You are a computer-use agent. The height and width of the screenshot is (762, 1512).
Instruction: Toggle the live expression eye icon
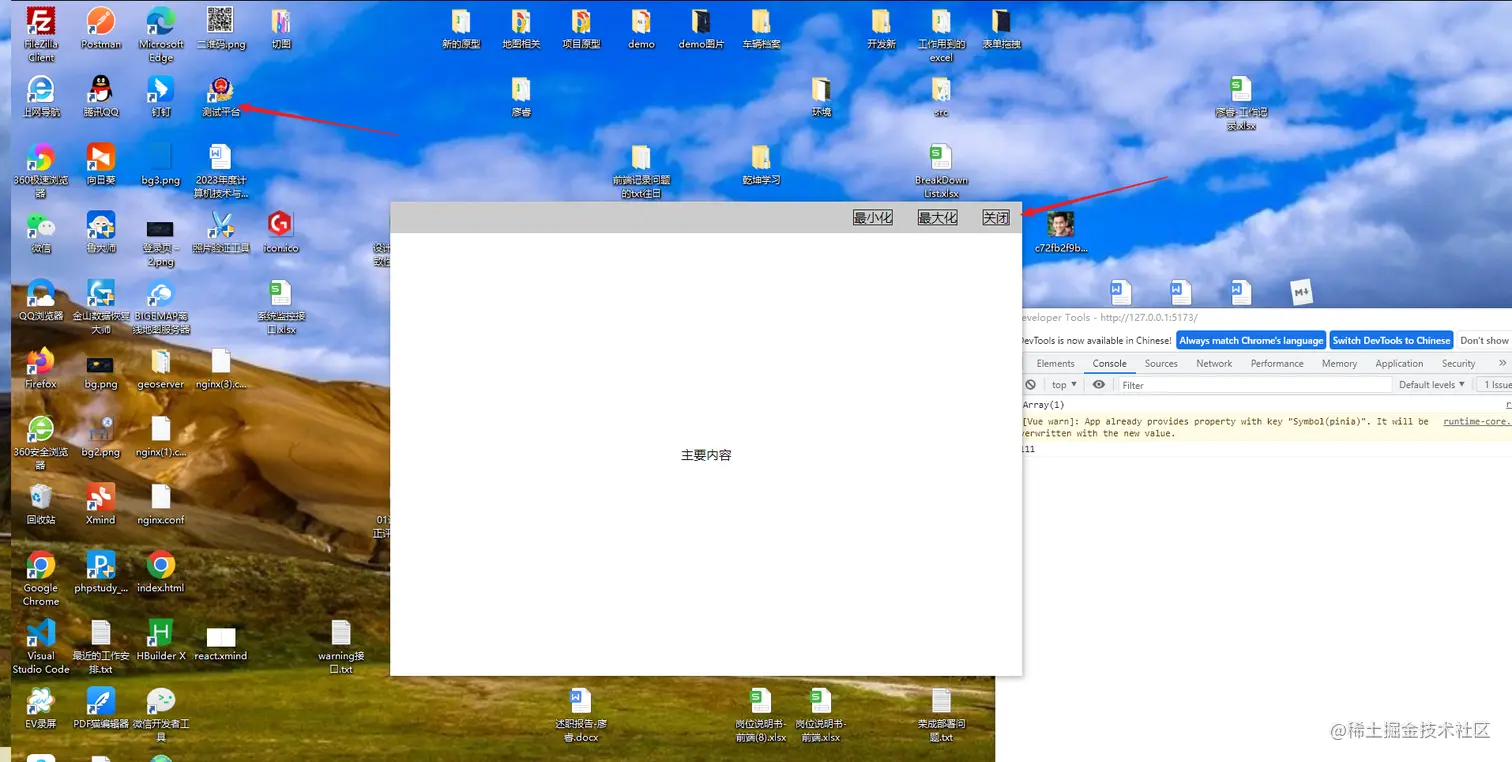[x=1099, y=385]
